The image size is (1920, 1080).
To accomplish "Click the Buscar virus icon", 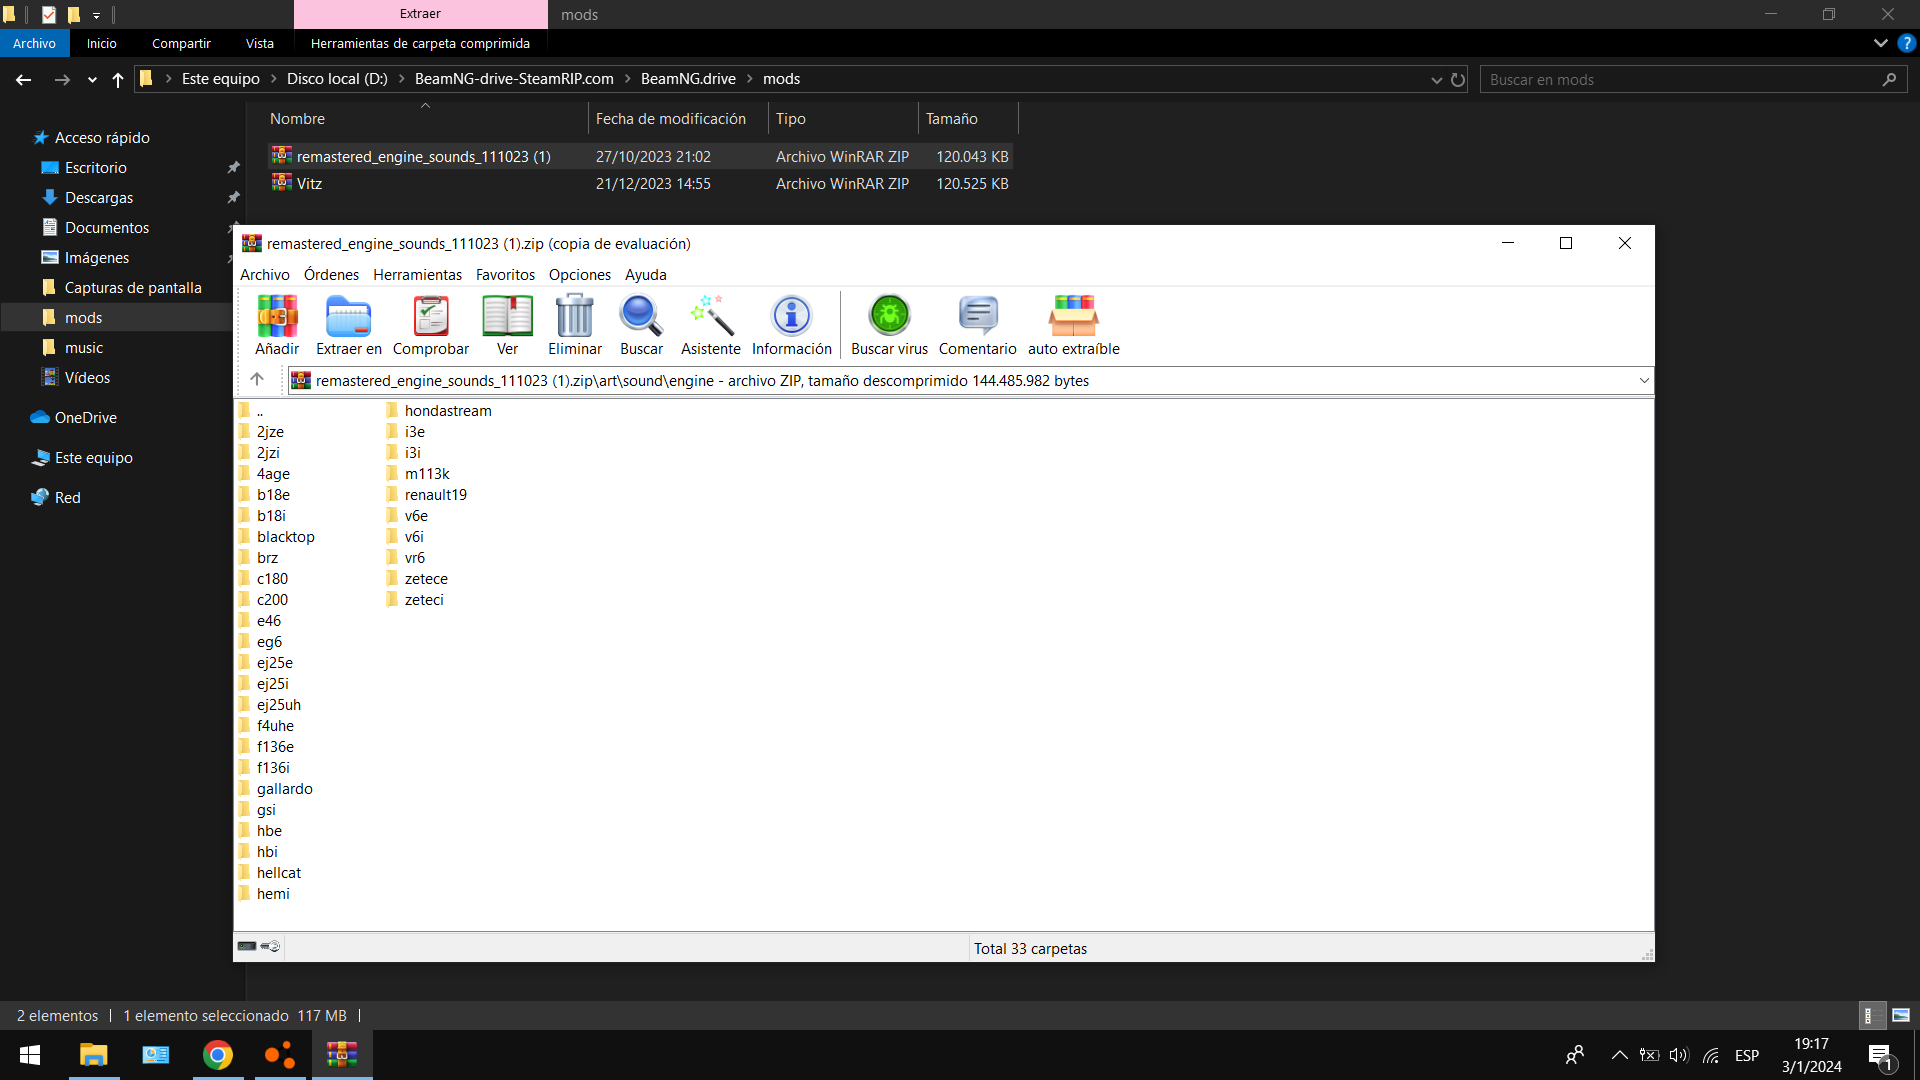I will 889,325.
